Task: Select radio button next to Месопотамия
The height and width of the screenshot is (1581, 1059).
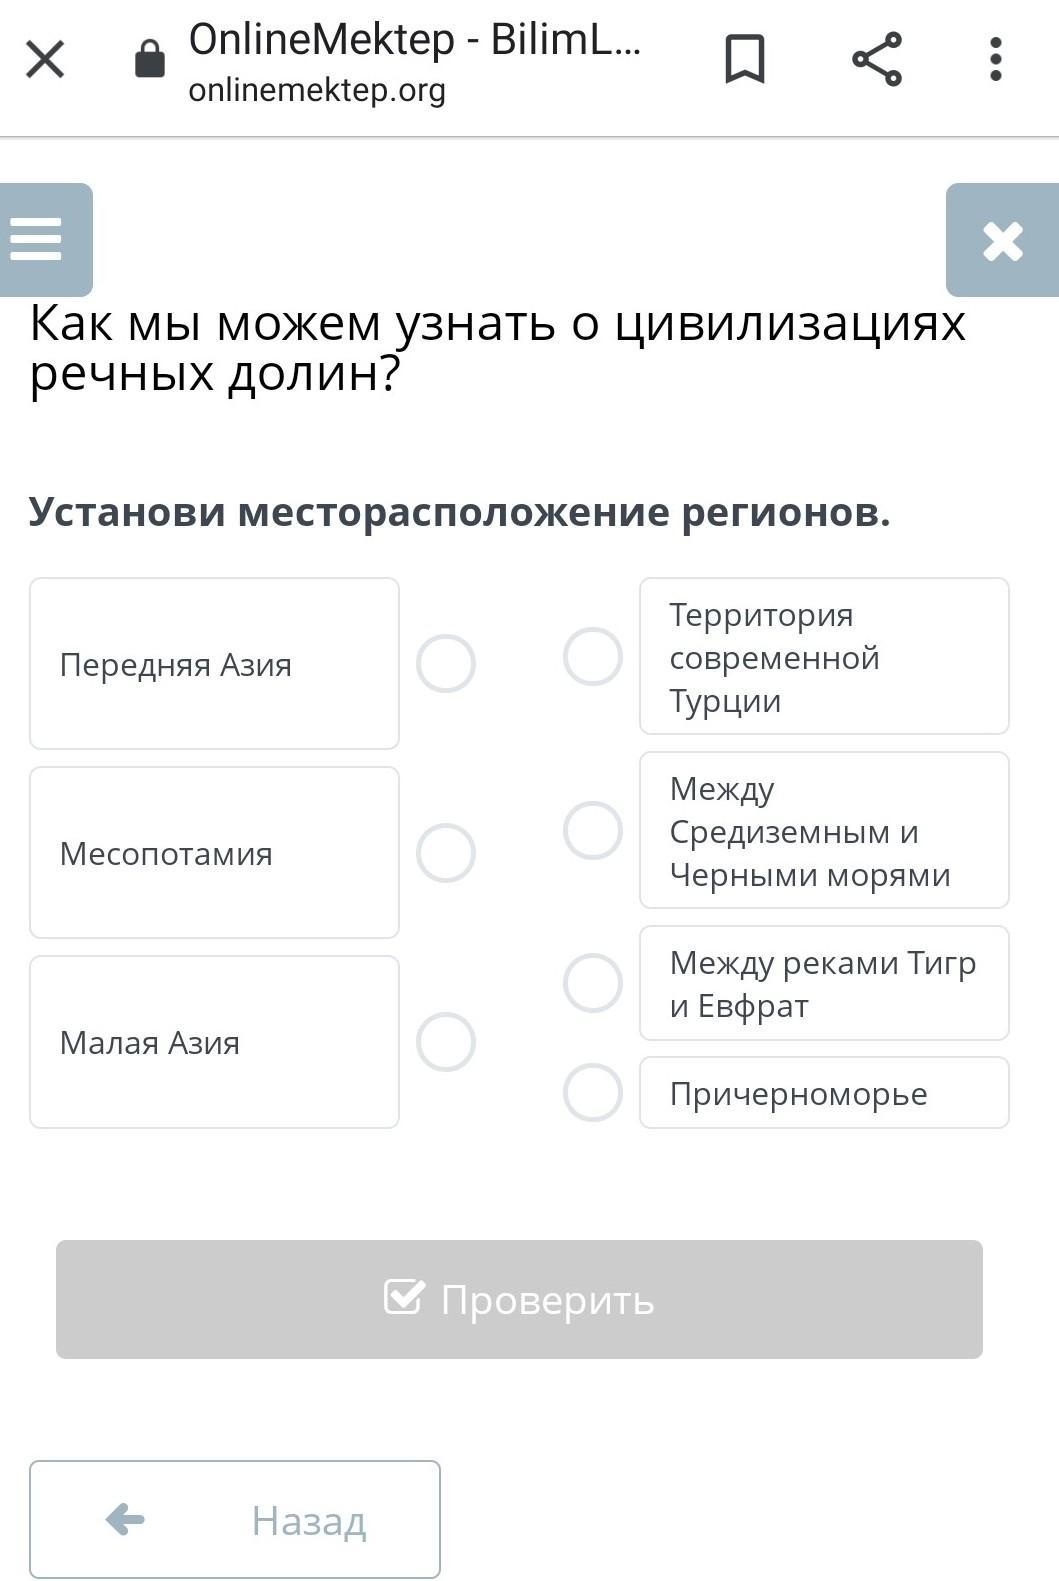Action: coord(446,853)
